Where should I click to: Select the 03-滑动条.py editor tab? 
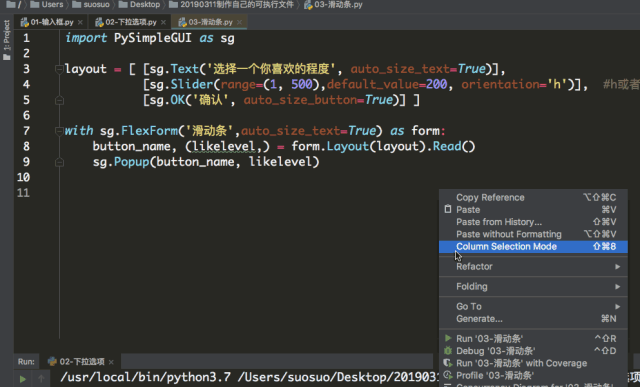pos(210,22)
